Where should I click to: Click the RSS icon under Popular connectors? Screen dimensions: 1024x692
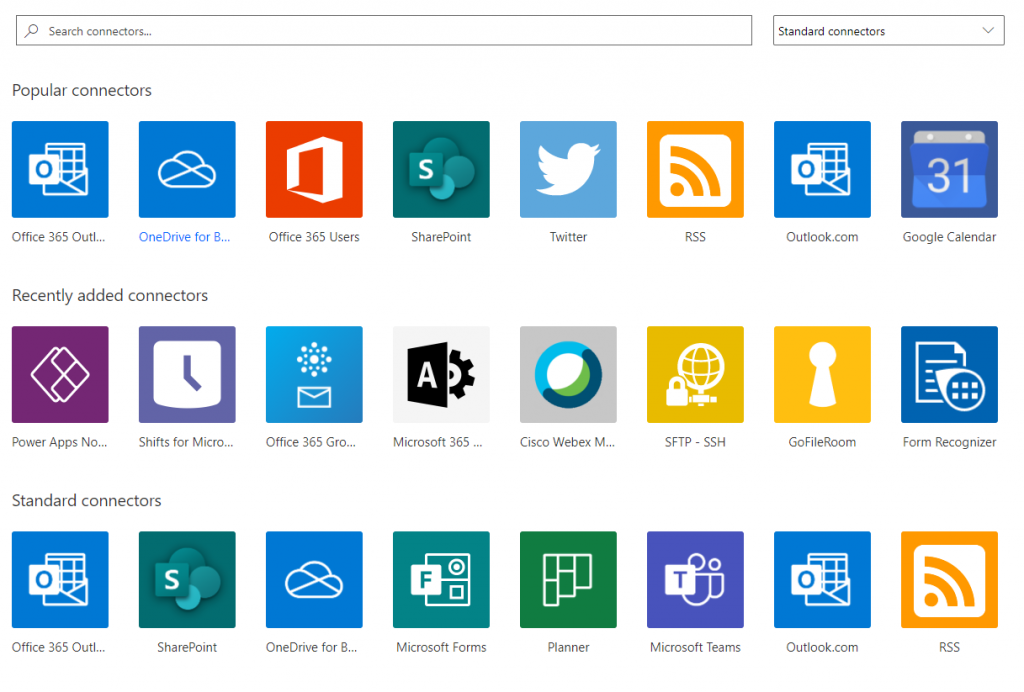pyautogui.click(x=695, y=169)
